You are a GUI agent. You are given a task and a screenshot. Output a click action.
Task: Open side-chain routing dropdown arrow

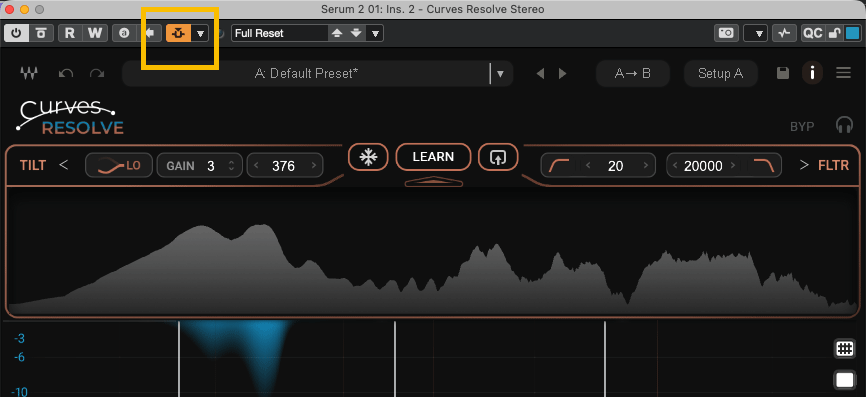(x=200, y=34)
